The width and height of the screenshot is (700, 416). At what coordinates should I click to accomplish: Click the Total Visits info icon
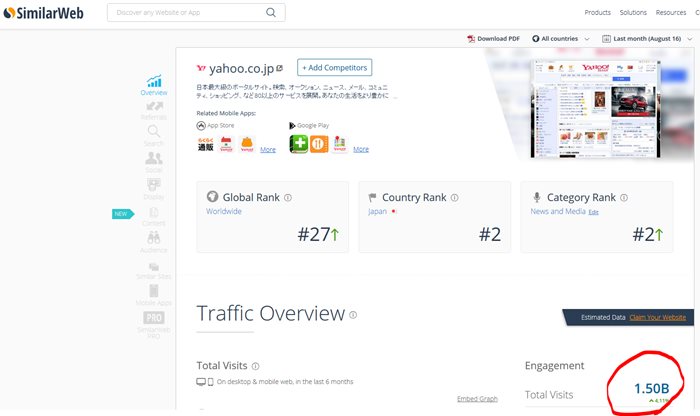(x=255, y=366)
